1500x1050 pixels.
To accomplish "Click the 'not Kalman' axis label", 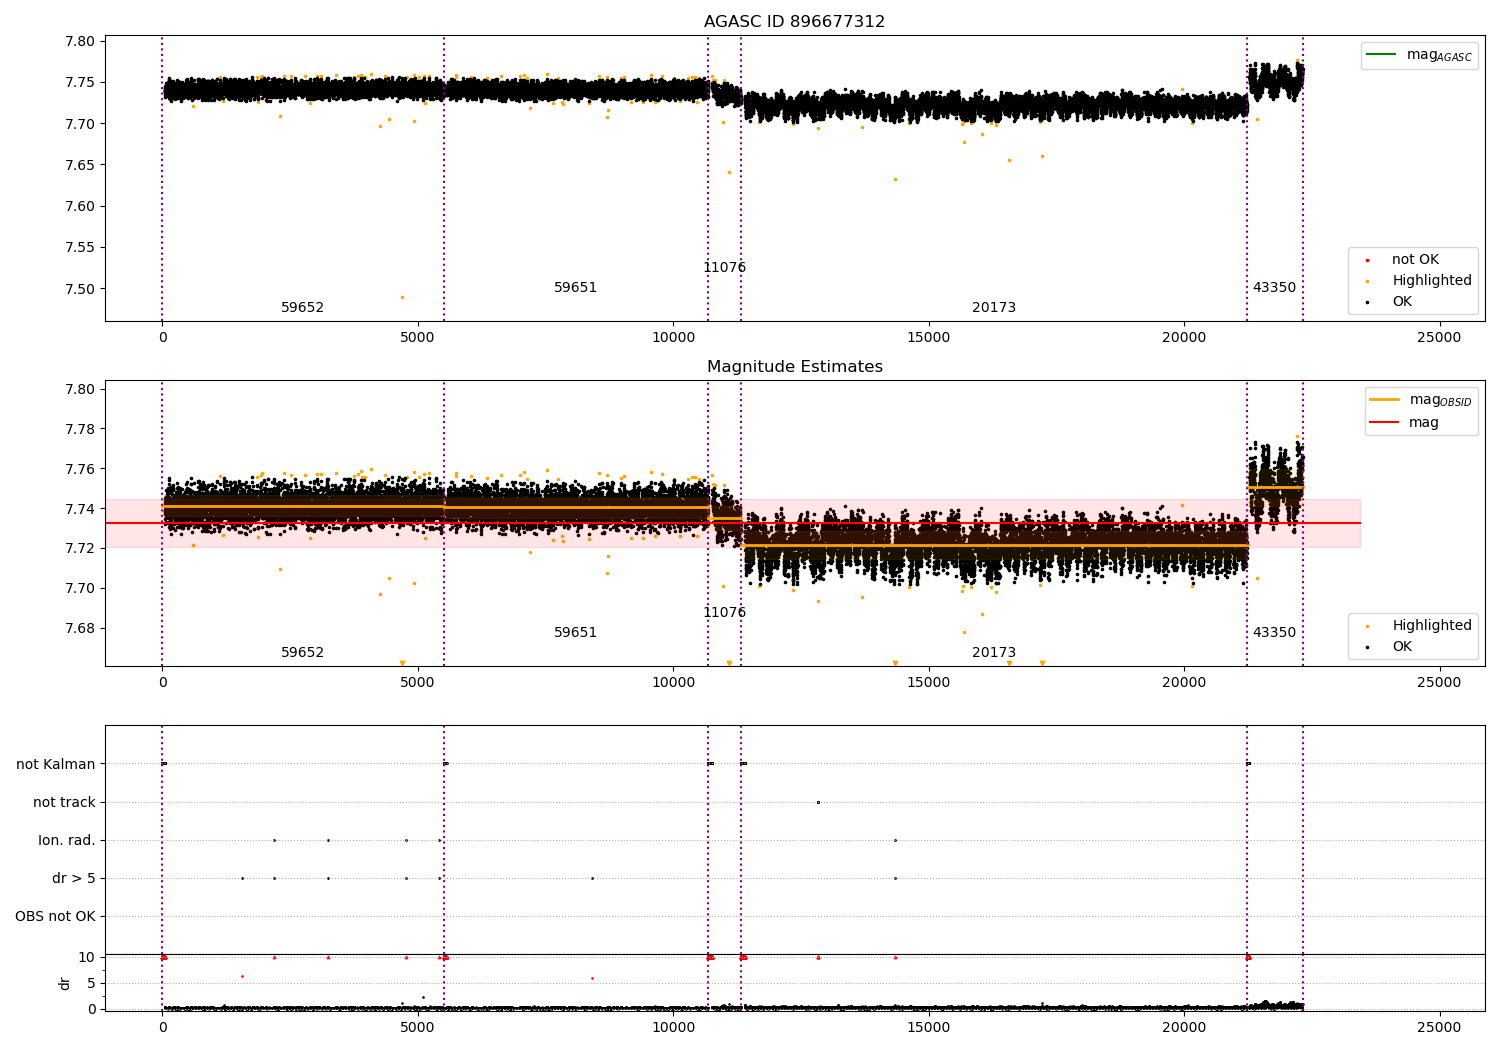I will 56,764.
